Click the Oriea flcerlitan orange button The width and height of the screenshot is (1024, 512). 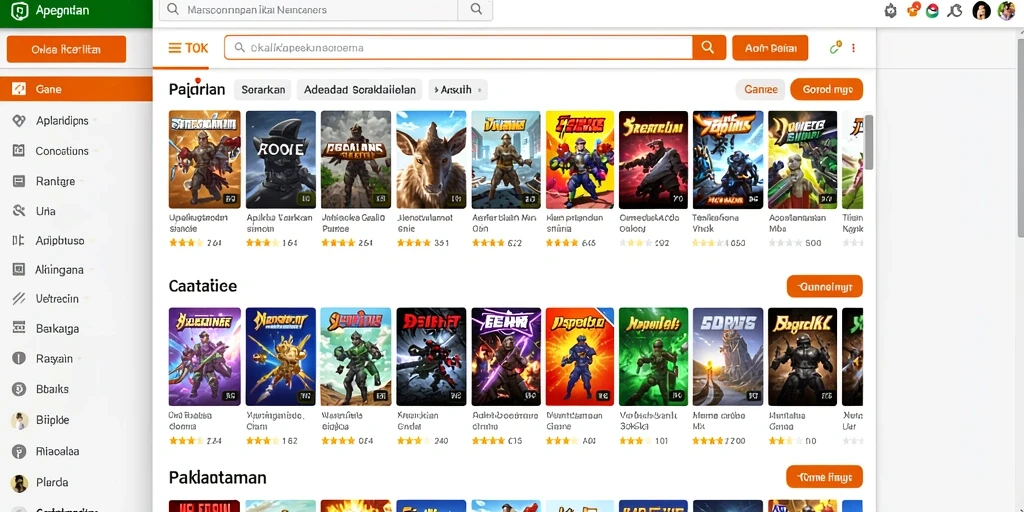(x=66, y=50)
